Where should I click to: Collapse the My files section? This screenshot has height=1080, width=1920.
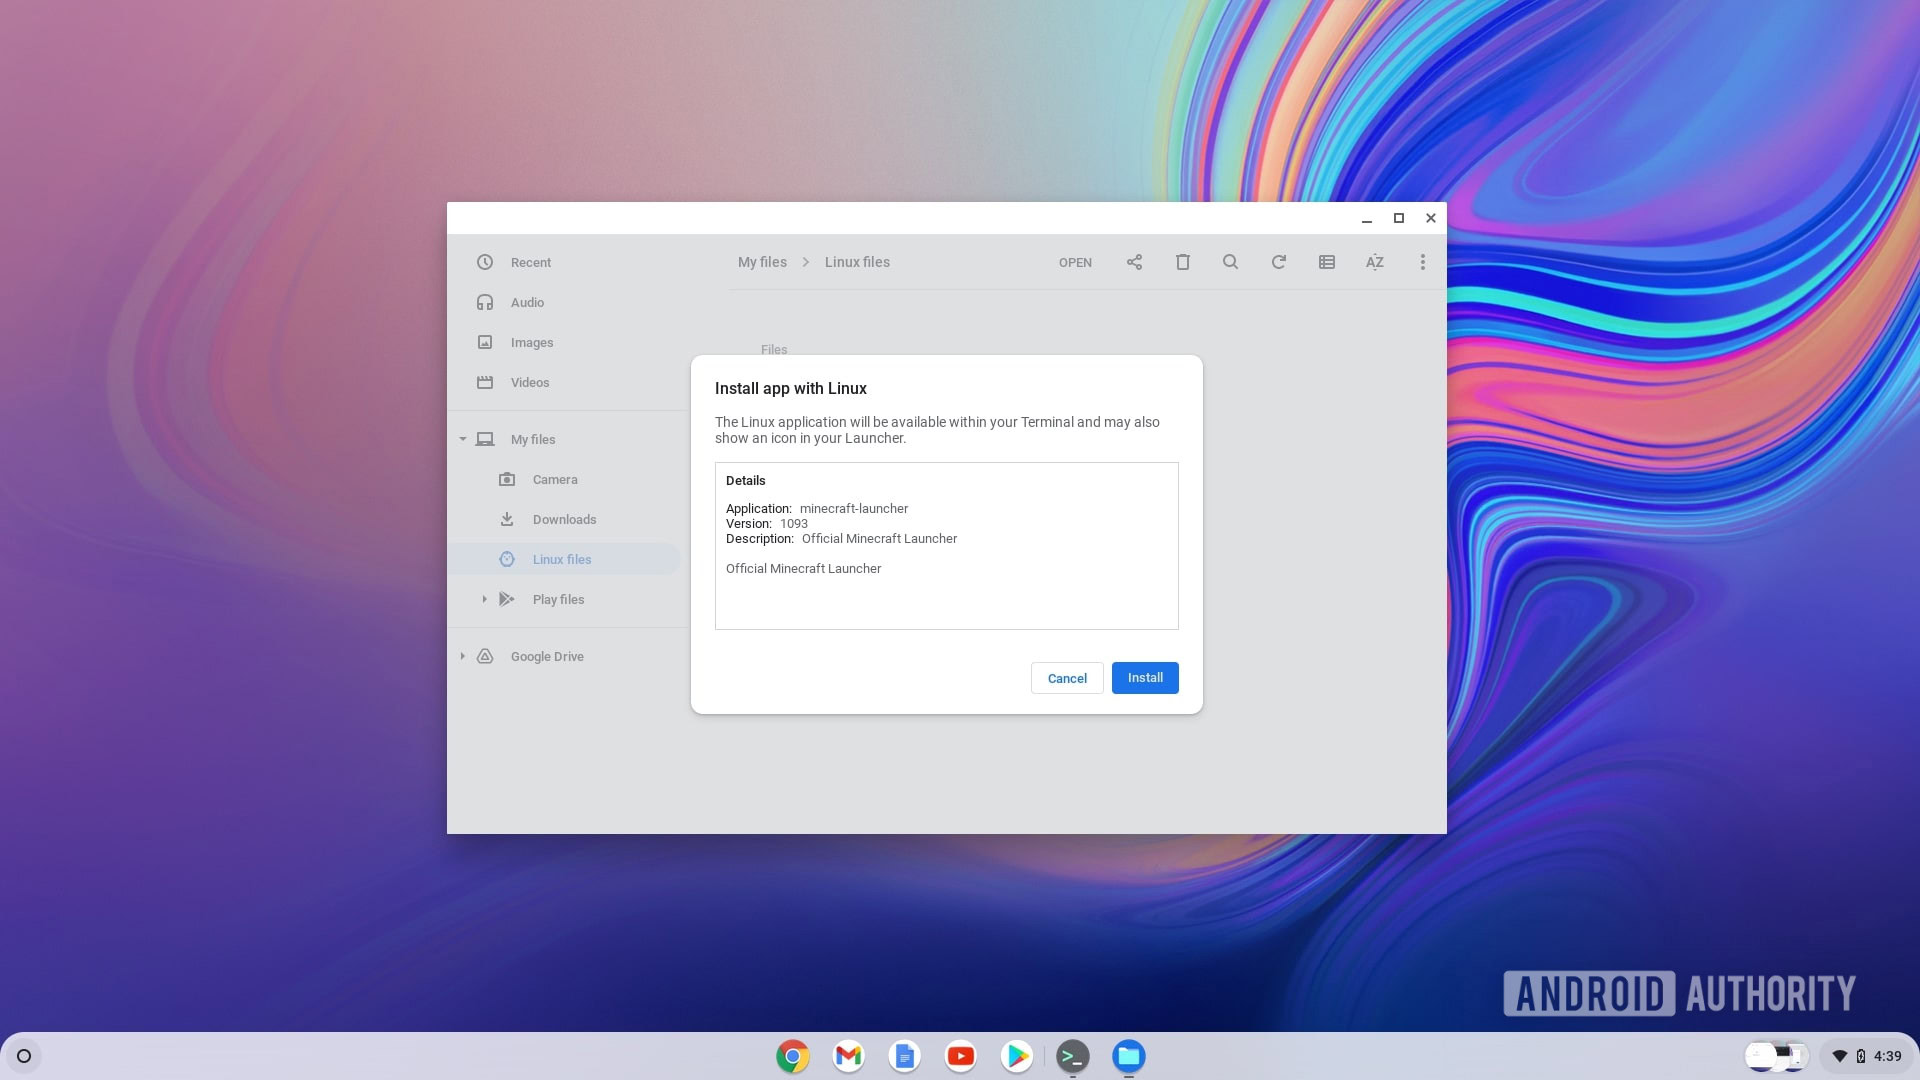point(463,439)
